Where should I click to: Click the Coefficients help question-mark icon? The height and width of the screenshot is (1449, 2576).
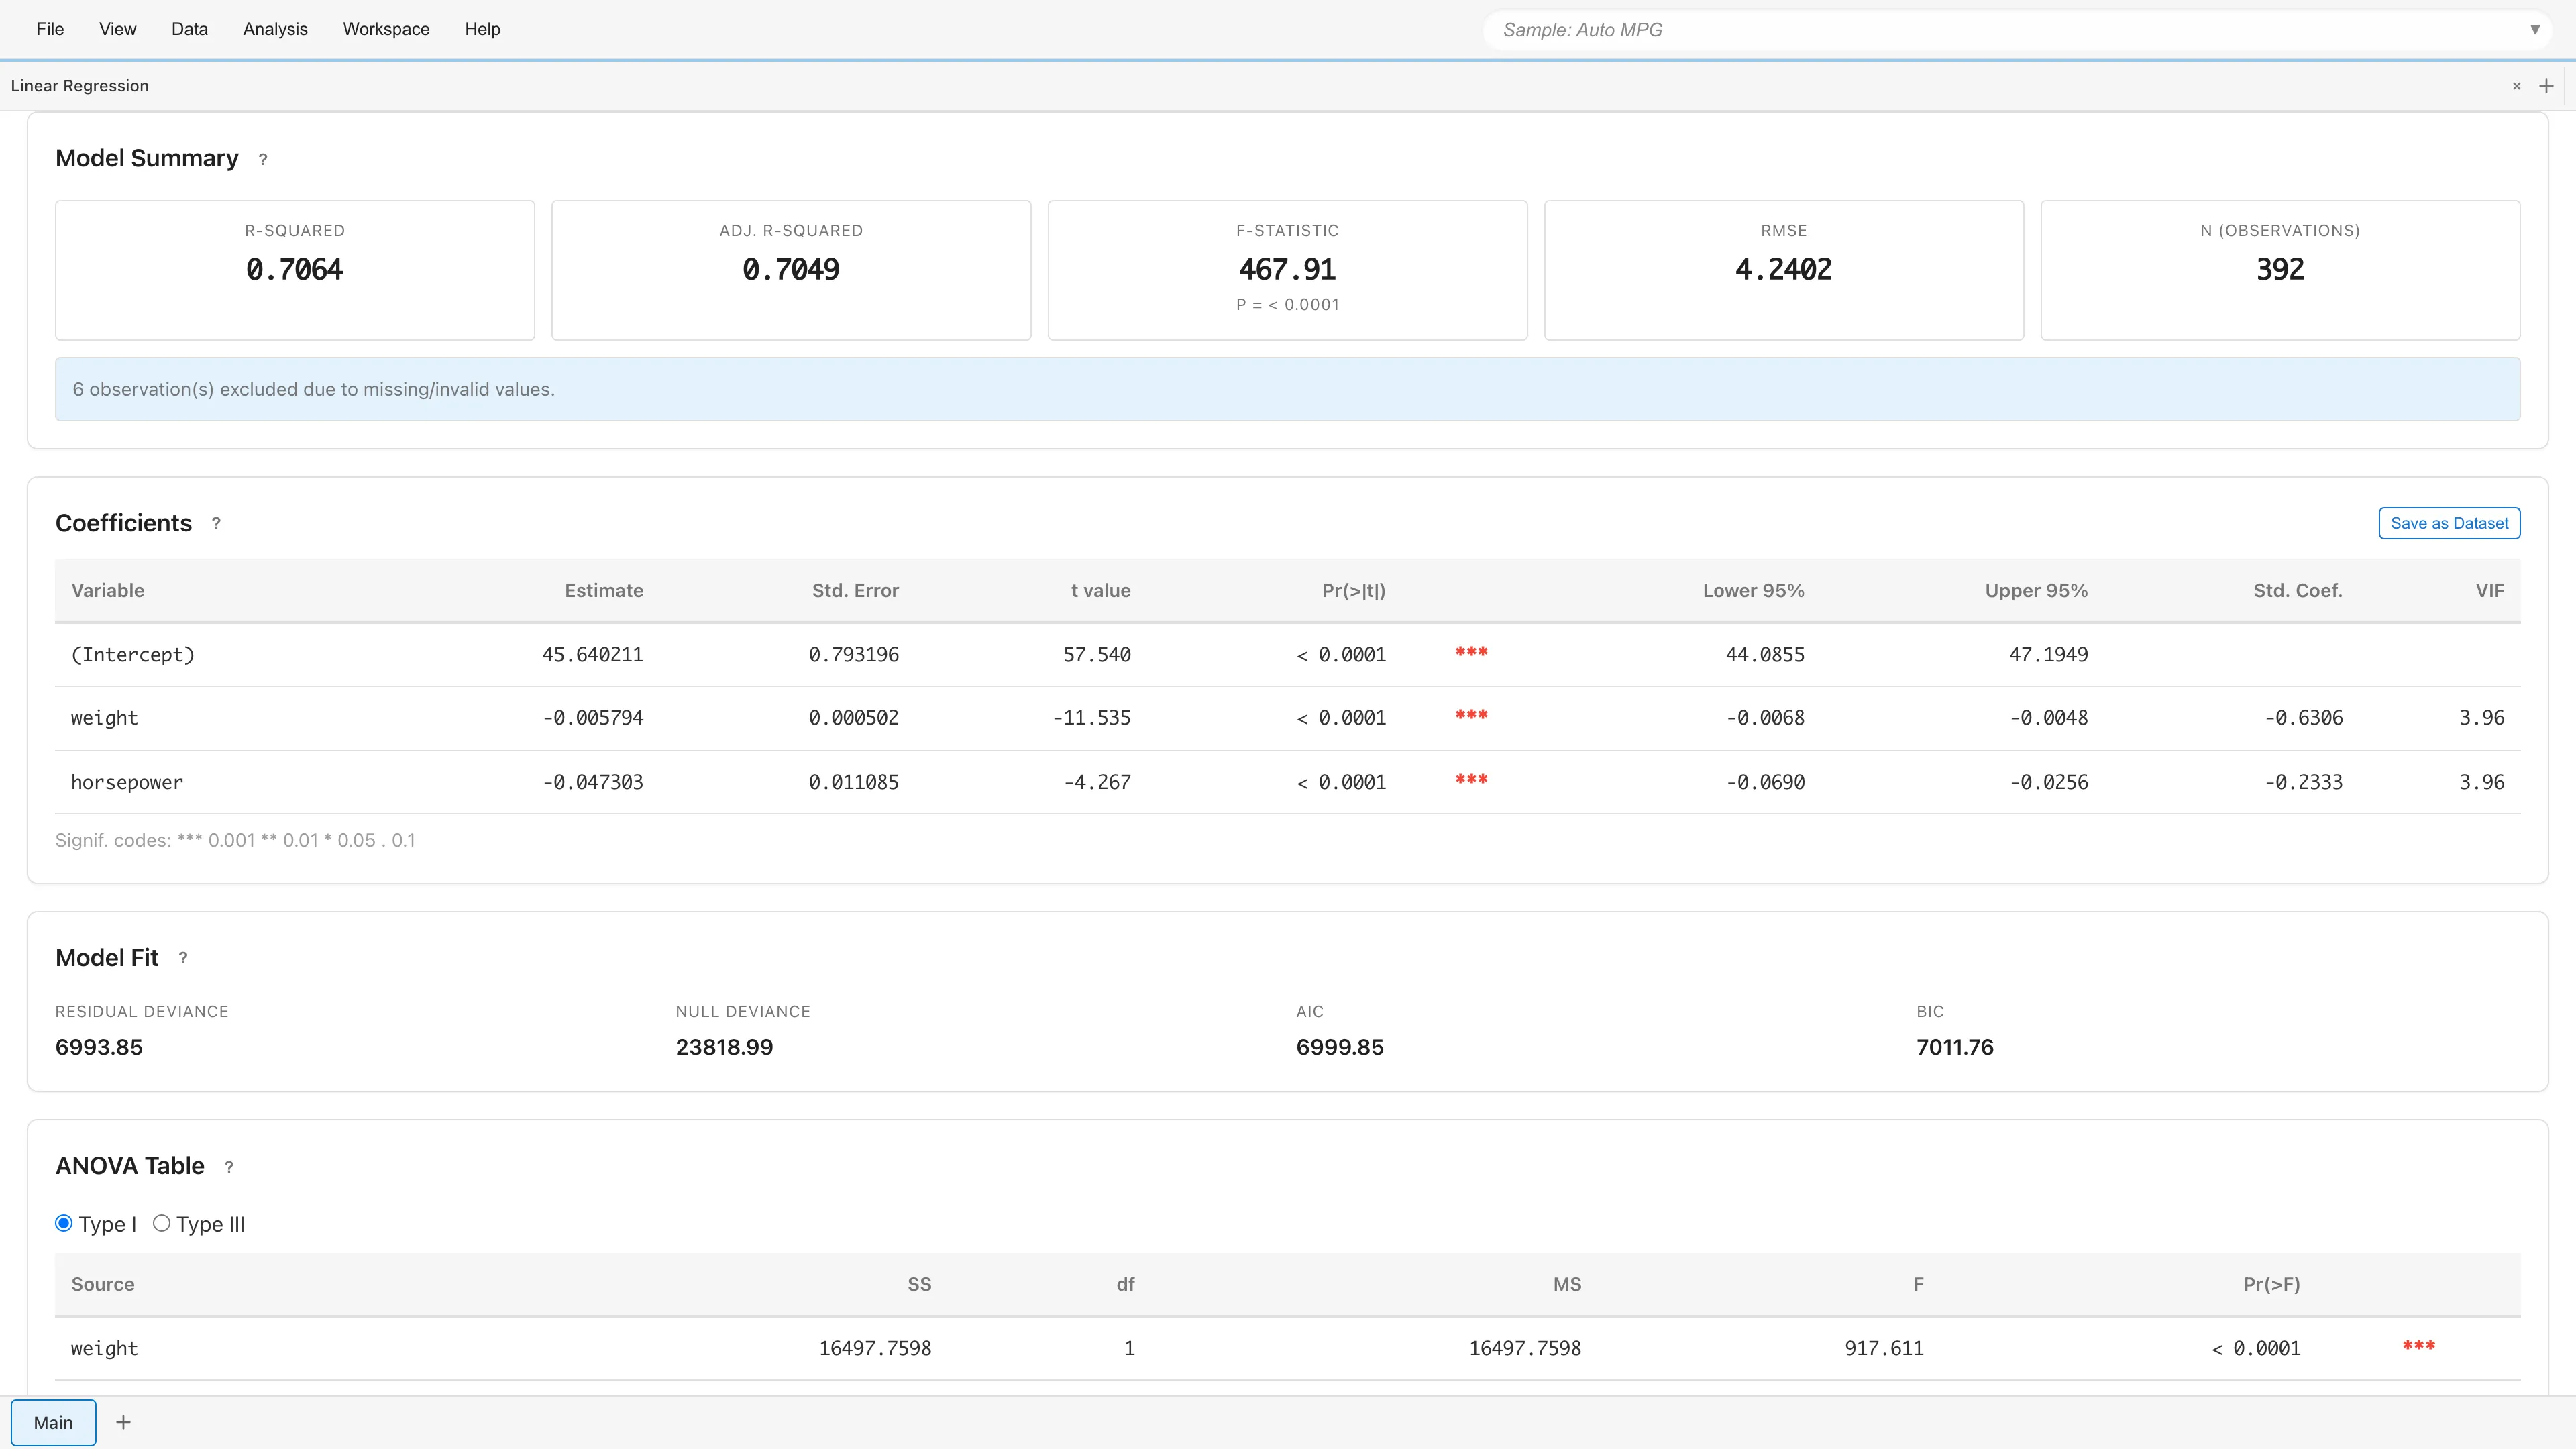(x=216, y=523)
